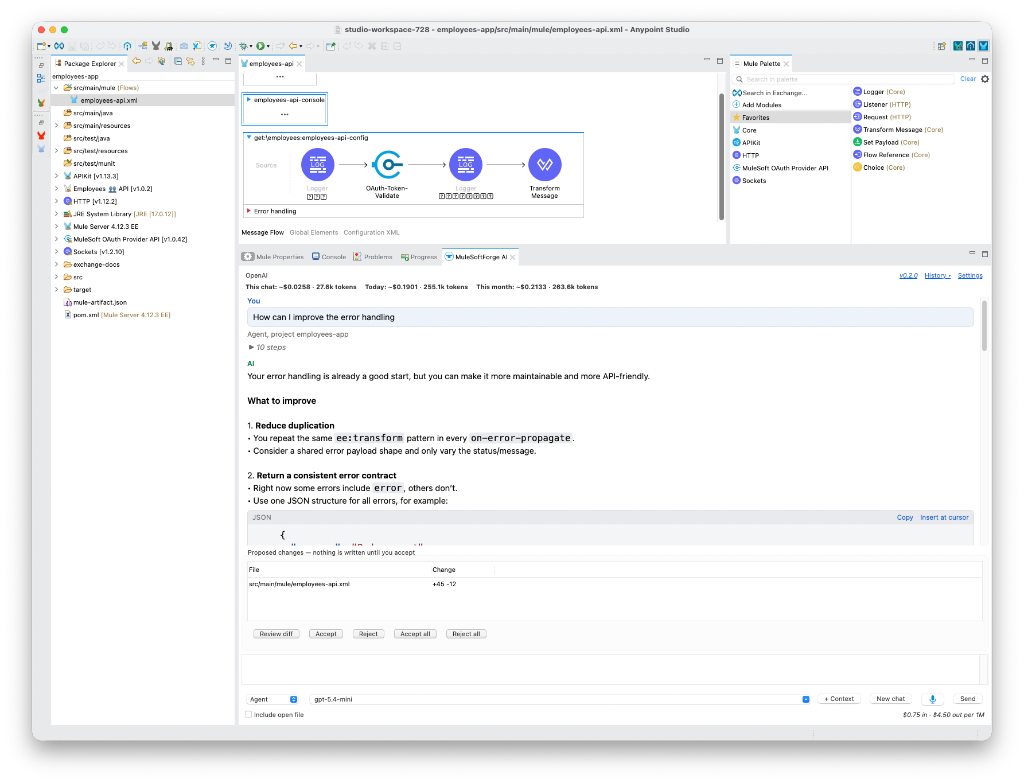Open the Mule Properties tab
The image size is (1024, 783).
click(x=274, y=257)
